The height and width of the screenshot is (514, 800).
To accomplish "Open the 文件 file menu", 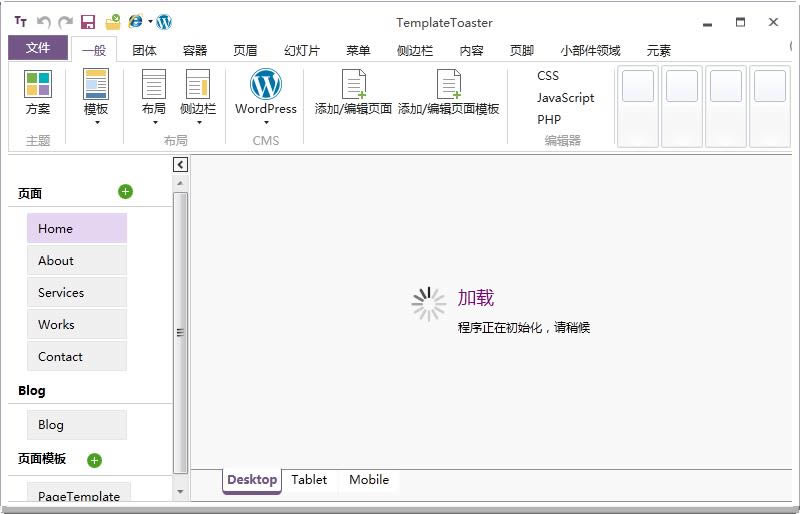I will click(38, 48).
